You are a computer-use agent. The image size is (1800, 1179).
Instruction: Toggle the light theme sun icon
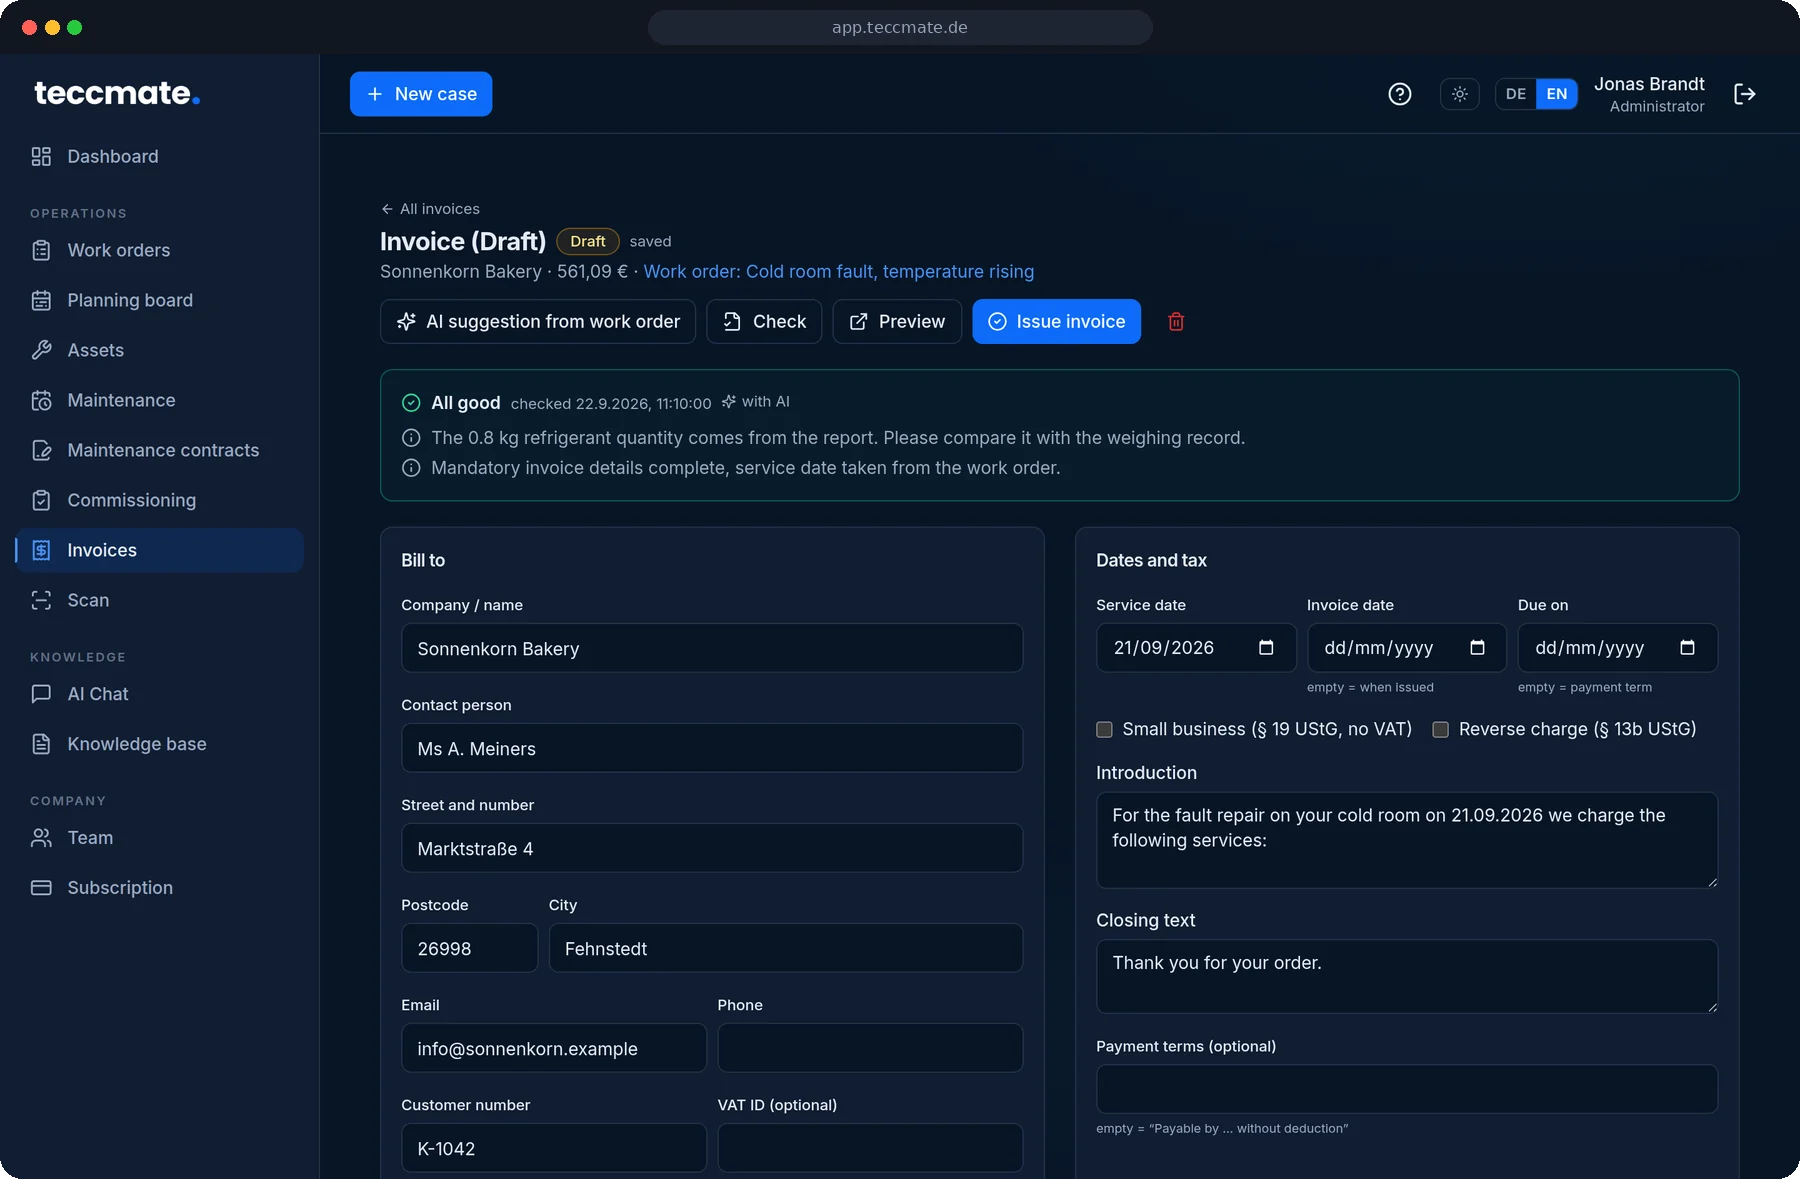pyautogui.click(x=1460, y=94)
